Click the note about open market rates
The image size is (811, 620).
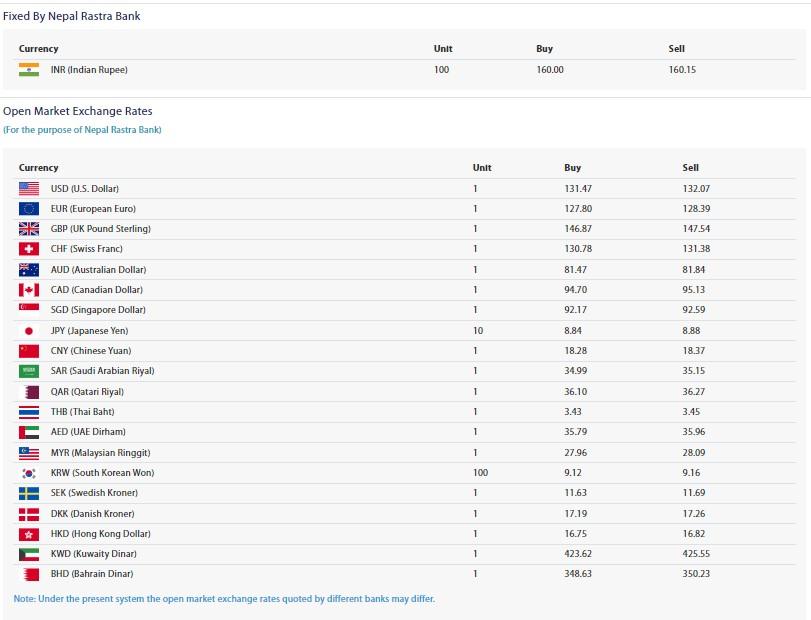tap(224, 599)
